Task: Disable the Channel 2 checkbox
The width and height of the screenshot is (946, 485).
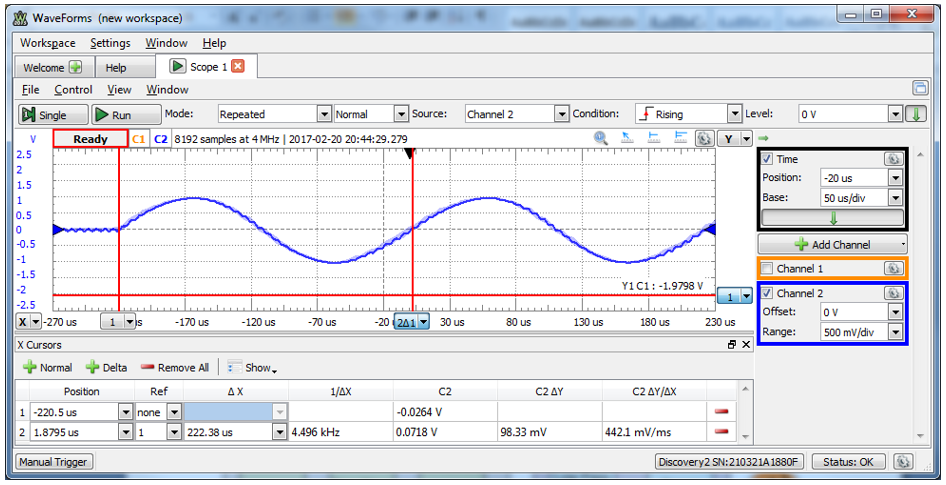Action: pyautogui.click(x=767, y=293)
